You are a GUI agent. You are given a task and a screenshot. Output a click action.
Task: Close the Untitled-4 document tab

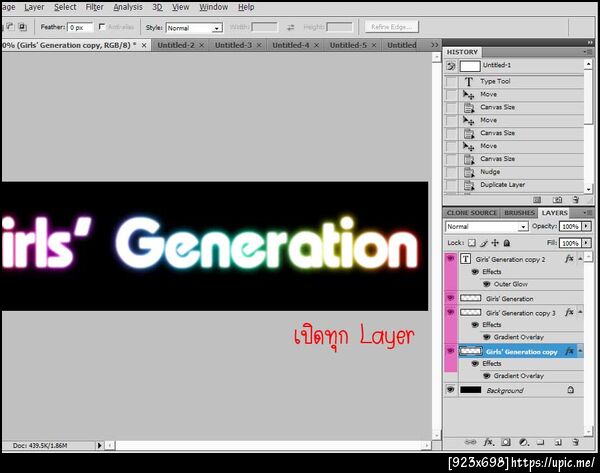316,45
